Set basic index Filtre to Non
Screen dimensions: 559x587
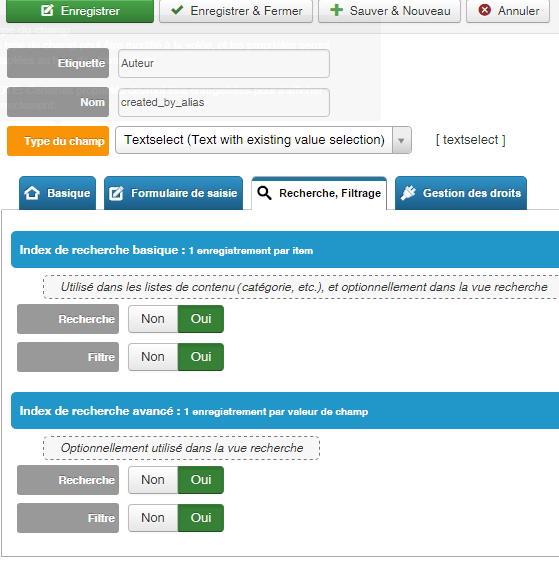(x=153, y=357)
